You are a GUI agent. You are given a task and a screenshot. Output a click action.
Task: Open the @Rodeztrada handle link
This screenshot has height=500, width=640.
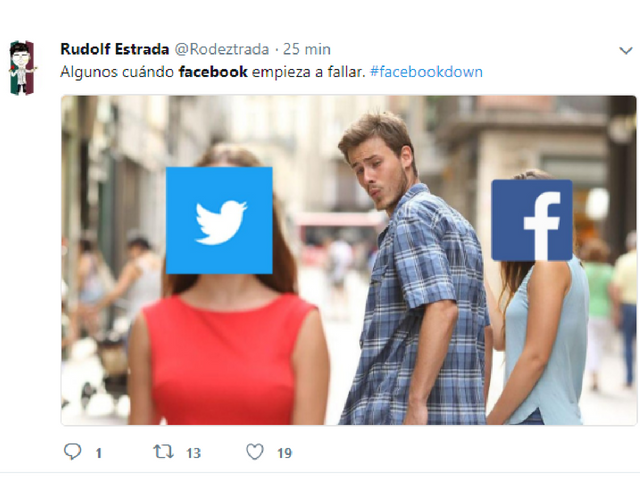[222, 49]
